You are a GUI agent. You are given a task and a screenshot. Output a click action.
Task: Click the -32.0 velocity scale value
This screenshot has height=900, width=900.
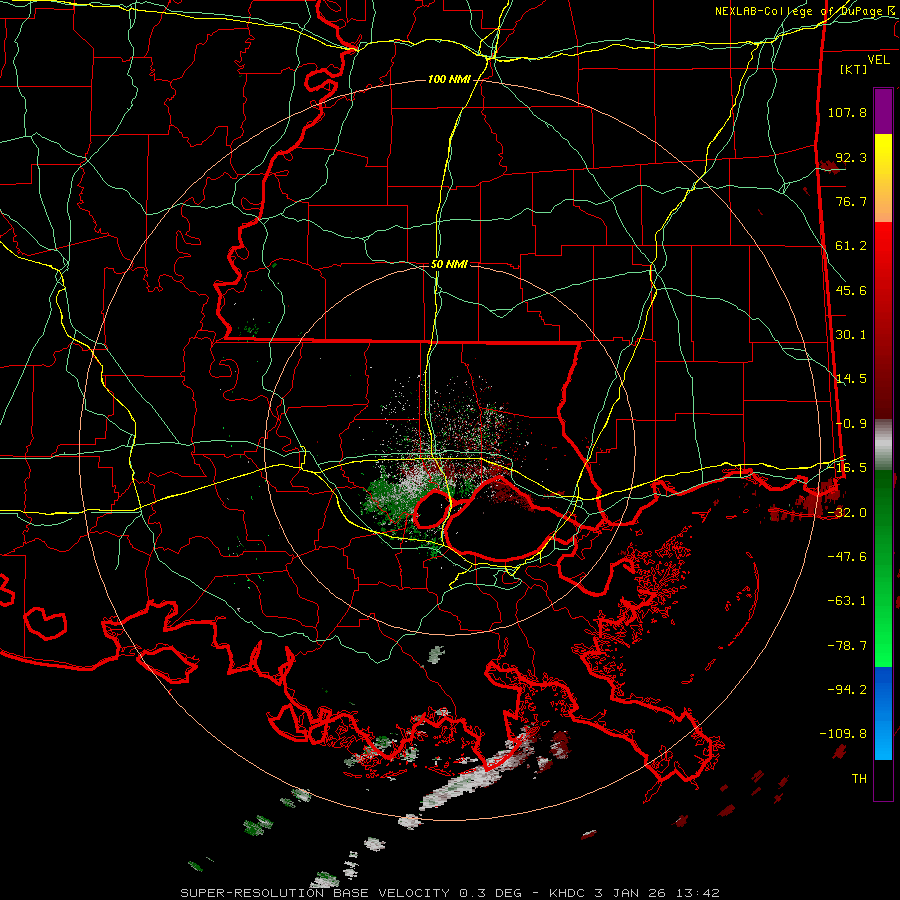tap(847, 513)
